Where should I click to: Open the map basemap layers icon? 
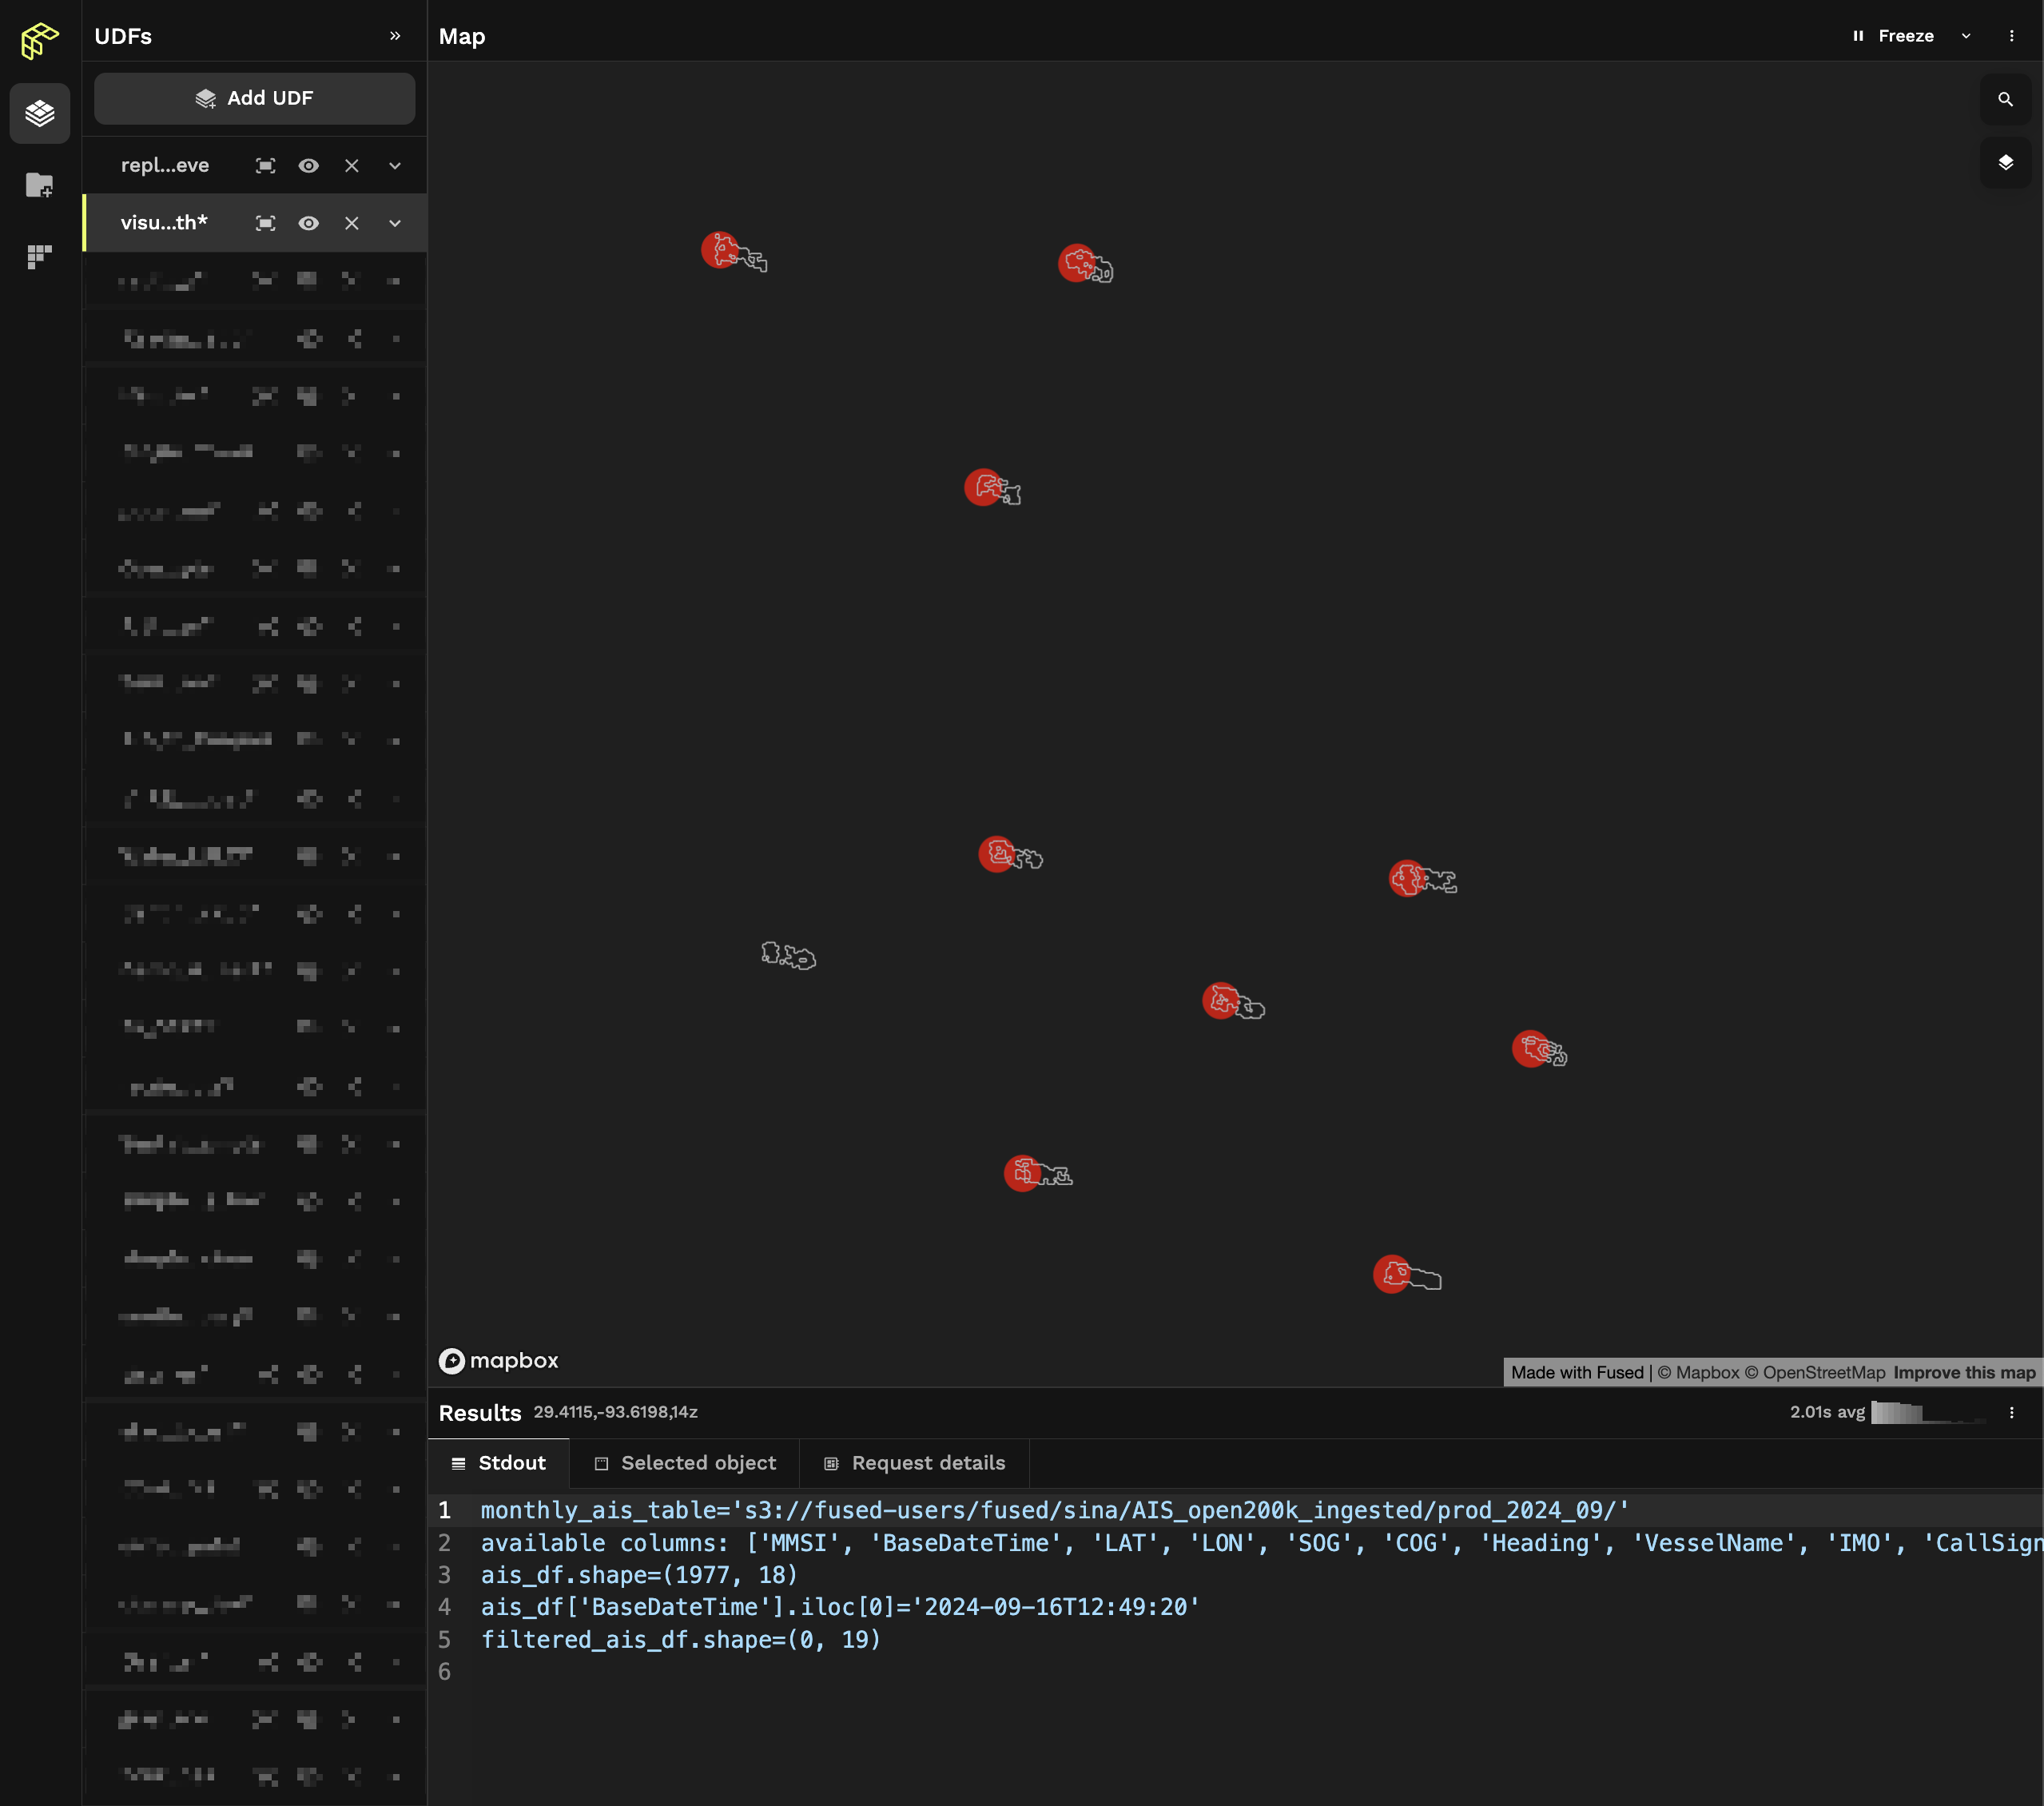point(2005,162)
